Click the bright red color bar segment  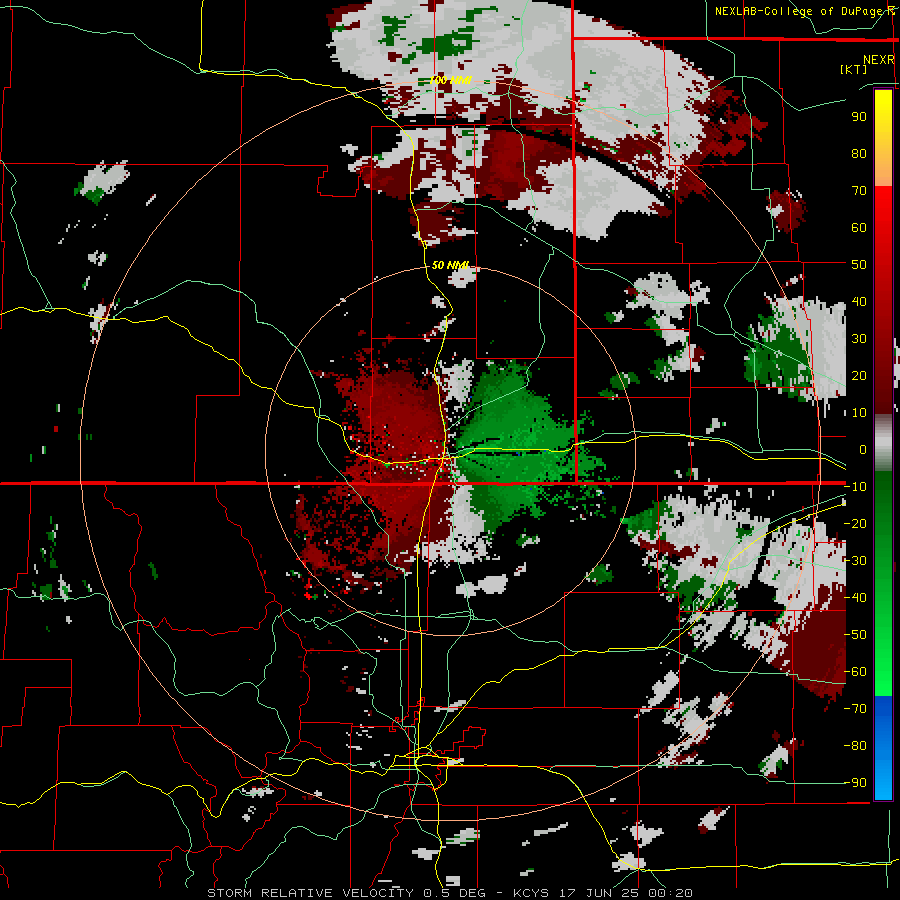point(883,227)
